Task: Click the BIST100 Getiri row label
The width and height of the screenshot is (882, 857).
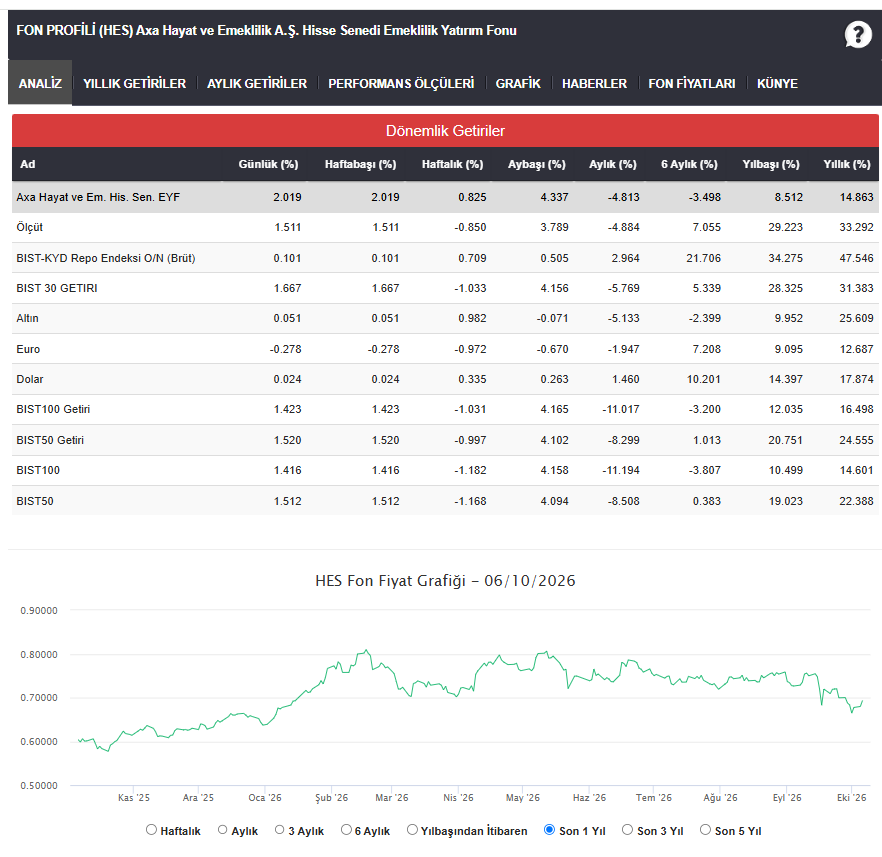Action: 53,409
